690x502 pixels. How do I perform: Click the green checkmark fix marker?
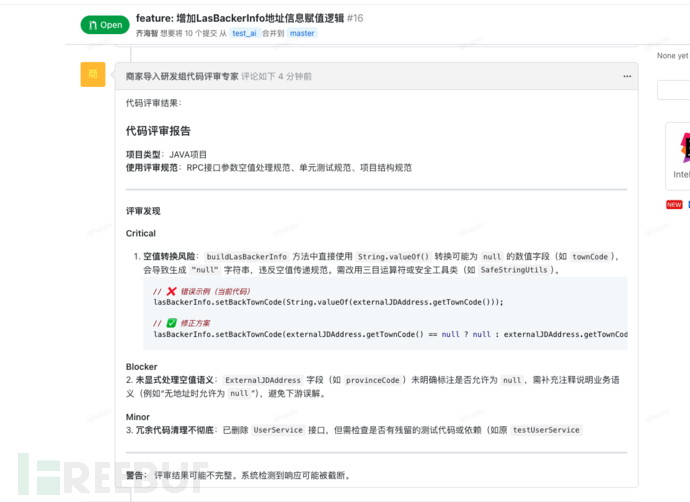click(171, 323)
